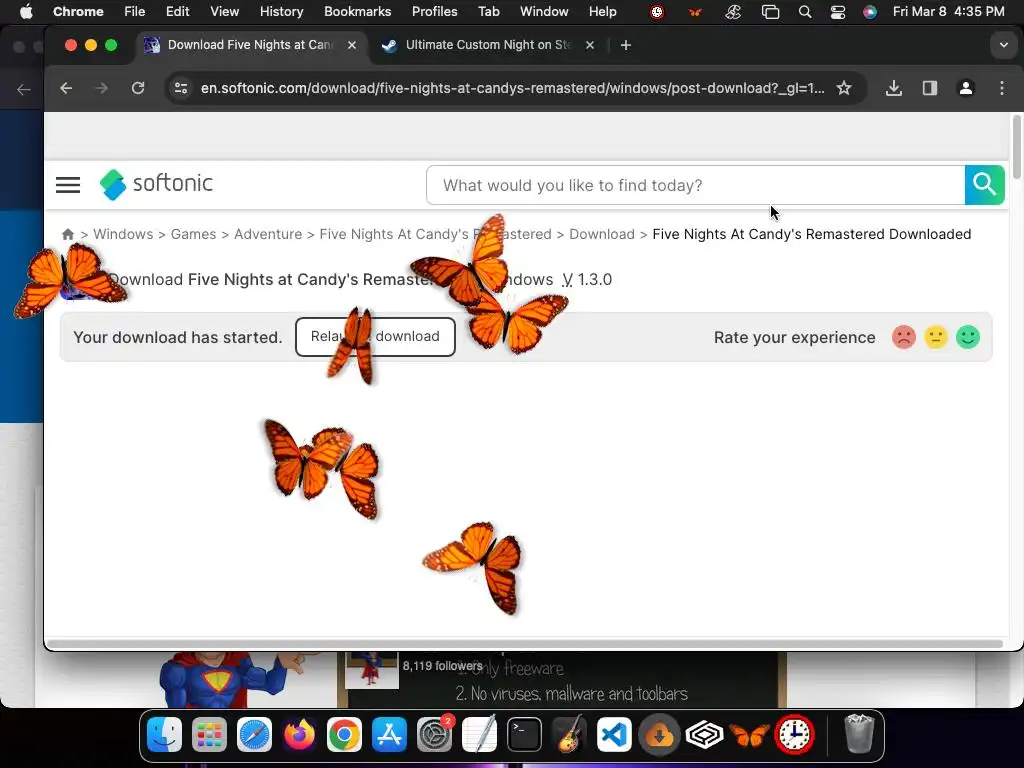The height and width of the screenshot is (768, 1024).
Task: Click the Softonic logo
Action: click(156, 184)
